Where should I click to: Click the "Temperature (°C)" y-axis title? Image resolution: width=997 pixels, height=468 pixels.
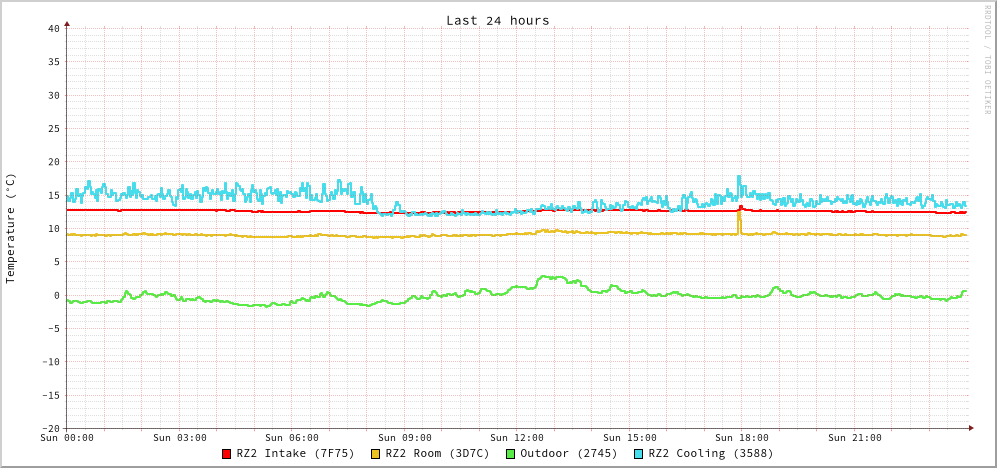pyautogui.click(x=11, y=228)
